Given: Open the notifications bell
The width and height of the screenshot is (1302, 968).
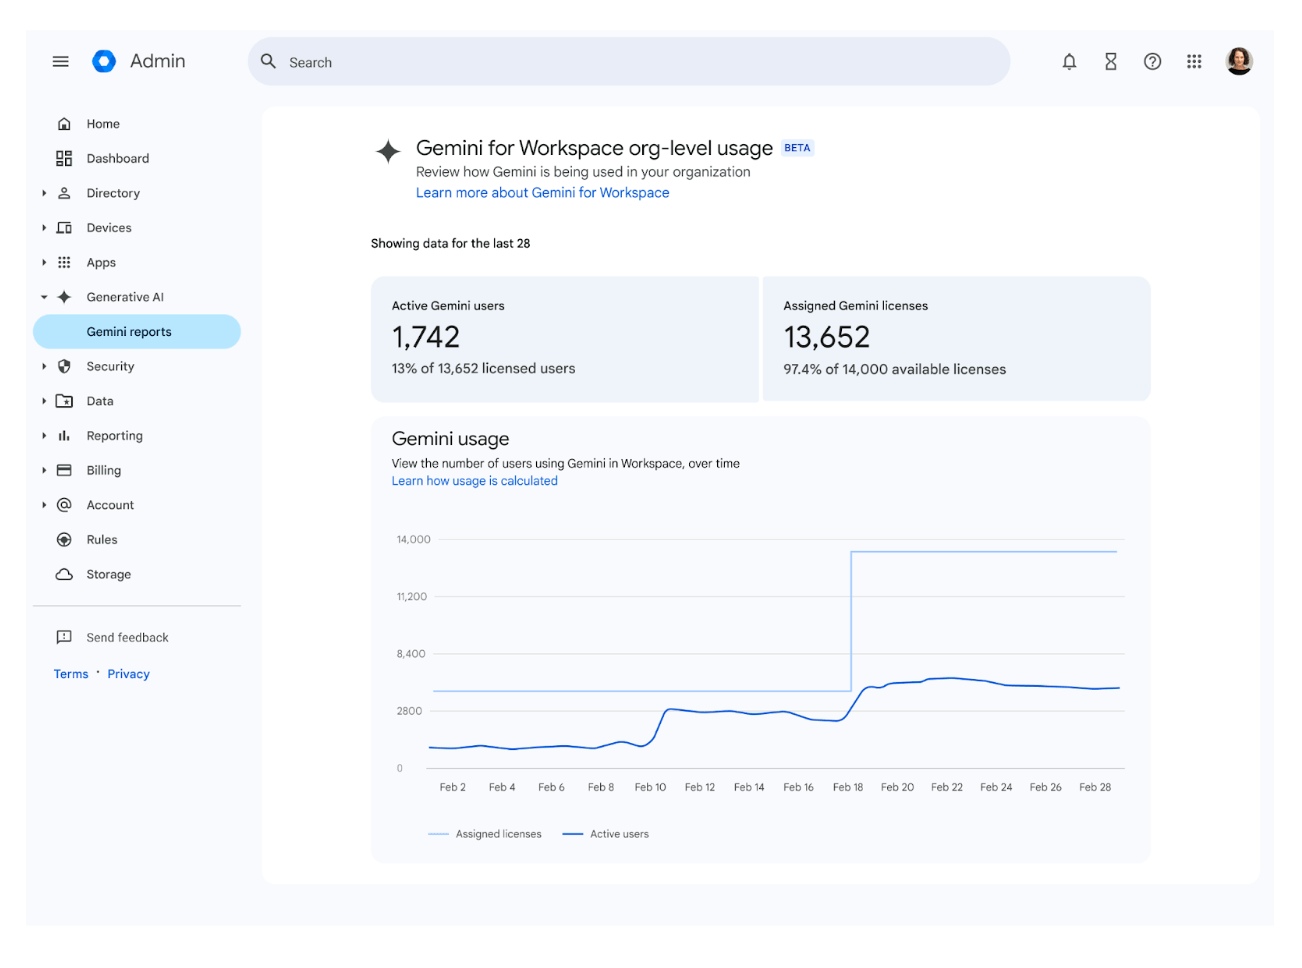Looking at the screenshot, I should click(1069, 62).
